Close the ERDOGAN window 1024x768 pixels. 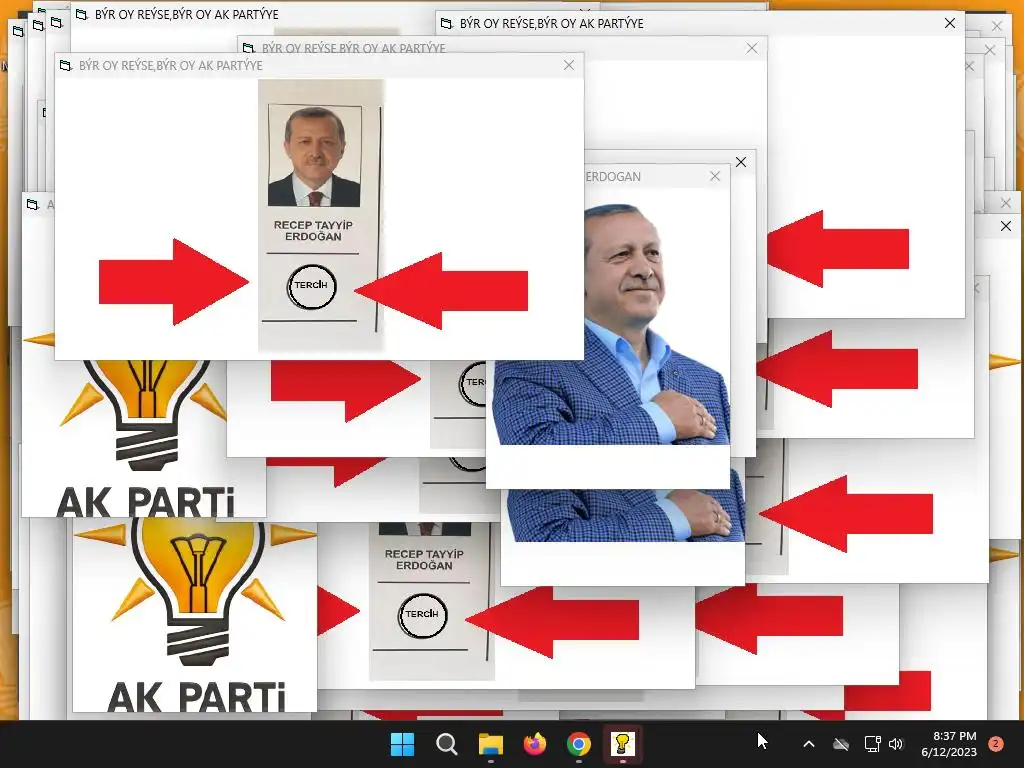tap(715, 176)
